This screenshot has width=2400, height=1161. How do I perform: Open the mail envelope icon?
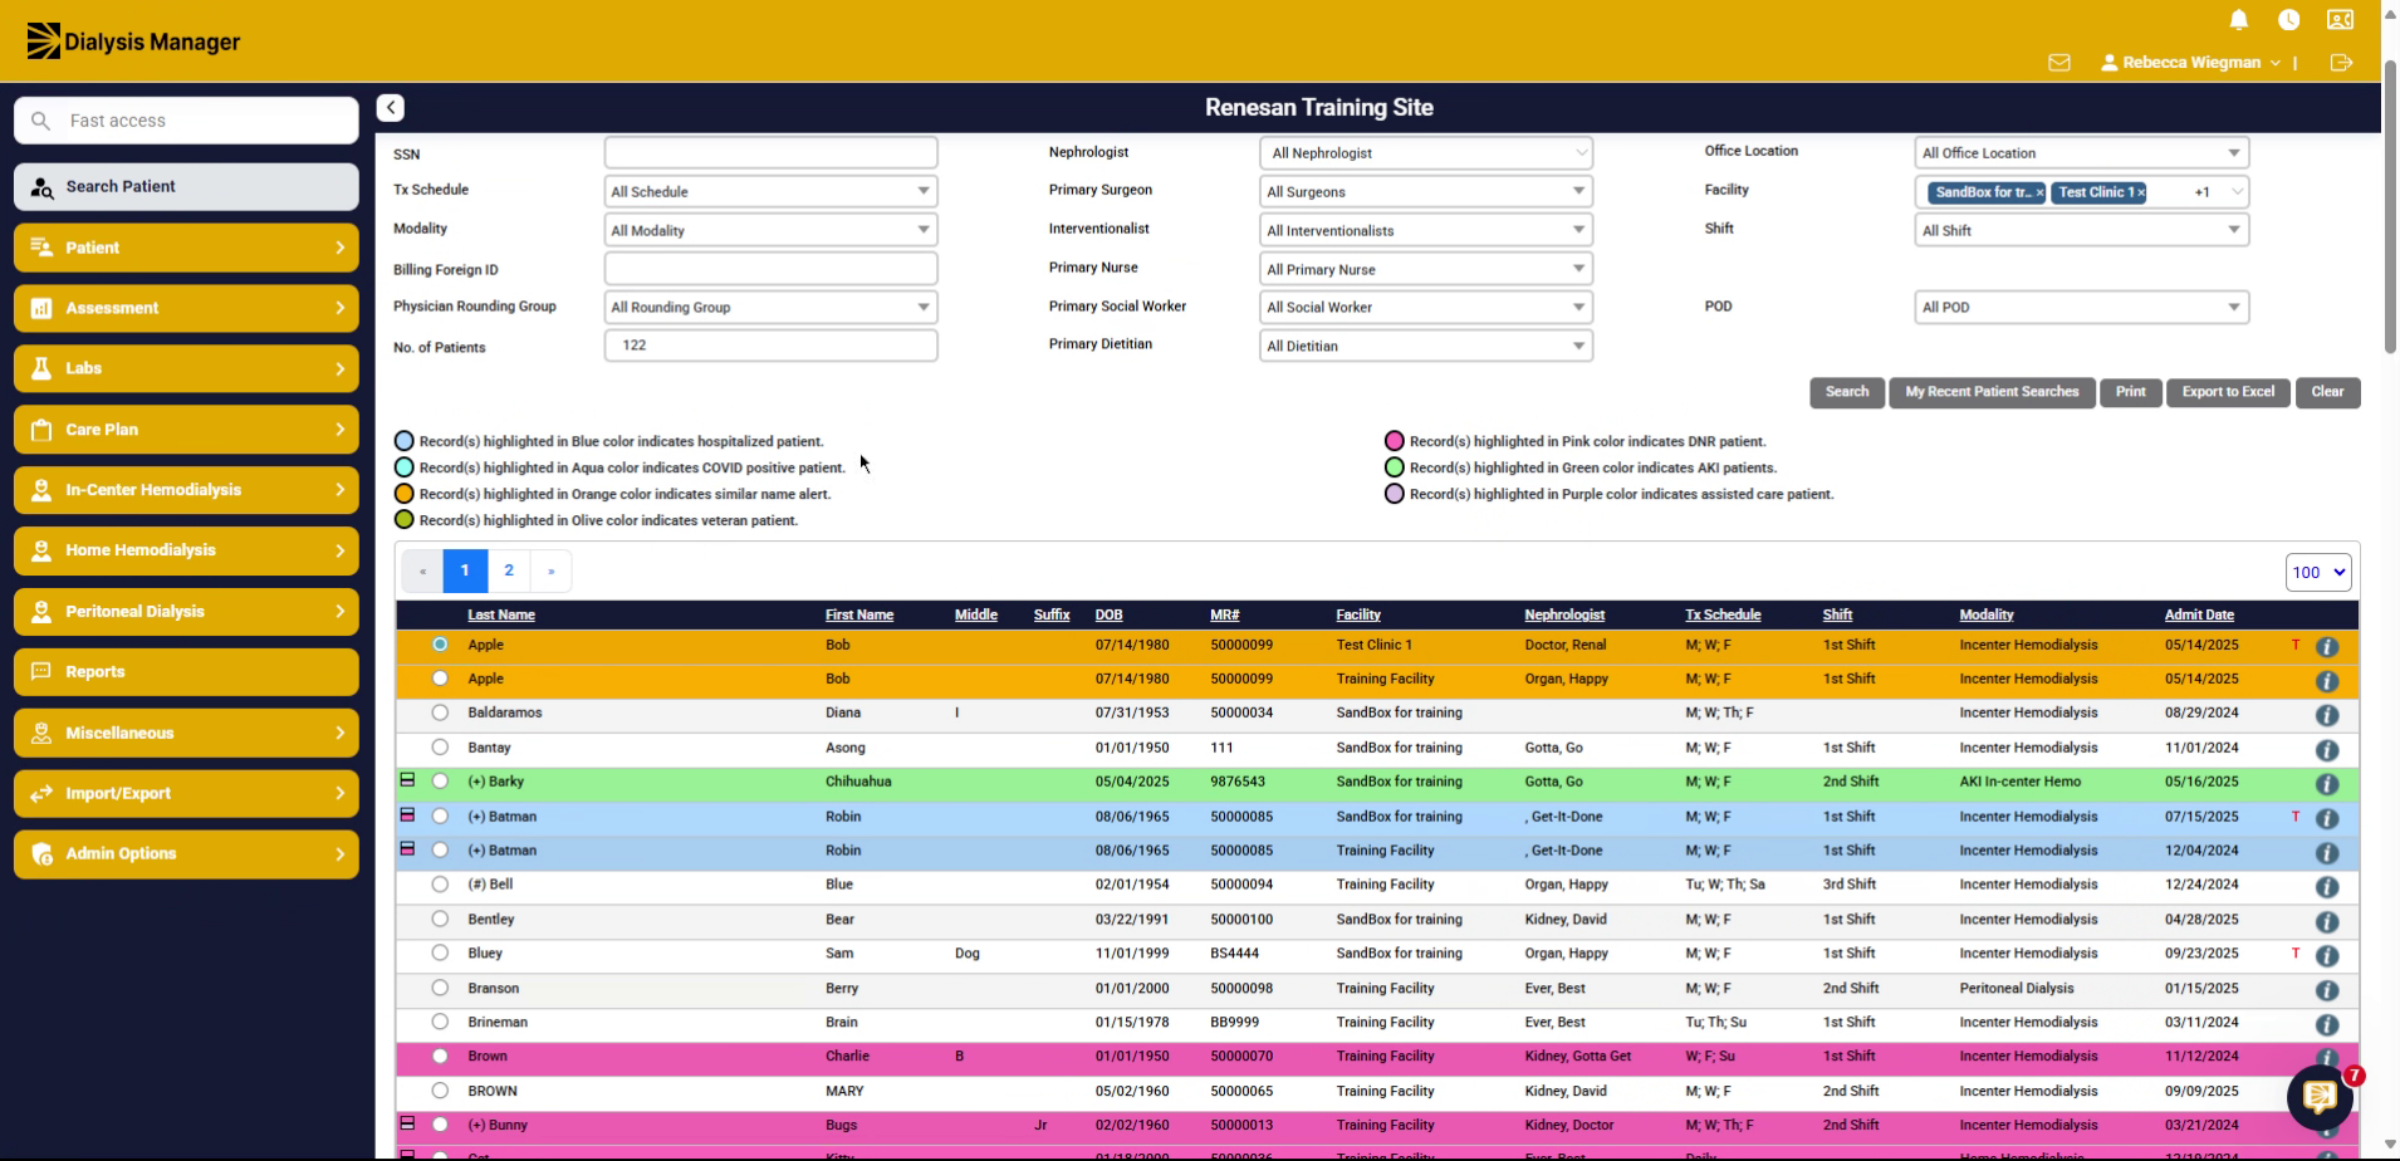click(2059, 62)
